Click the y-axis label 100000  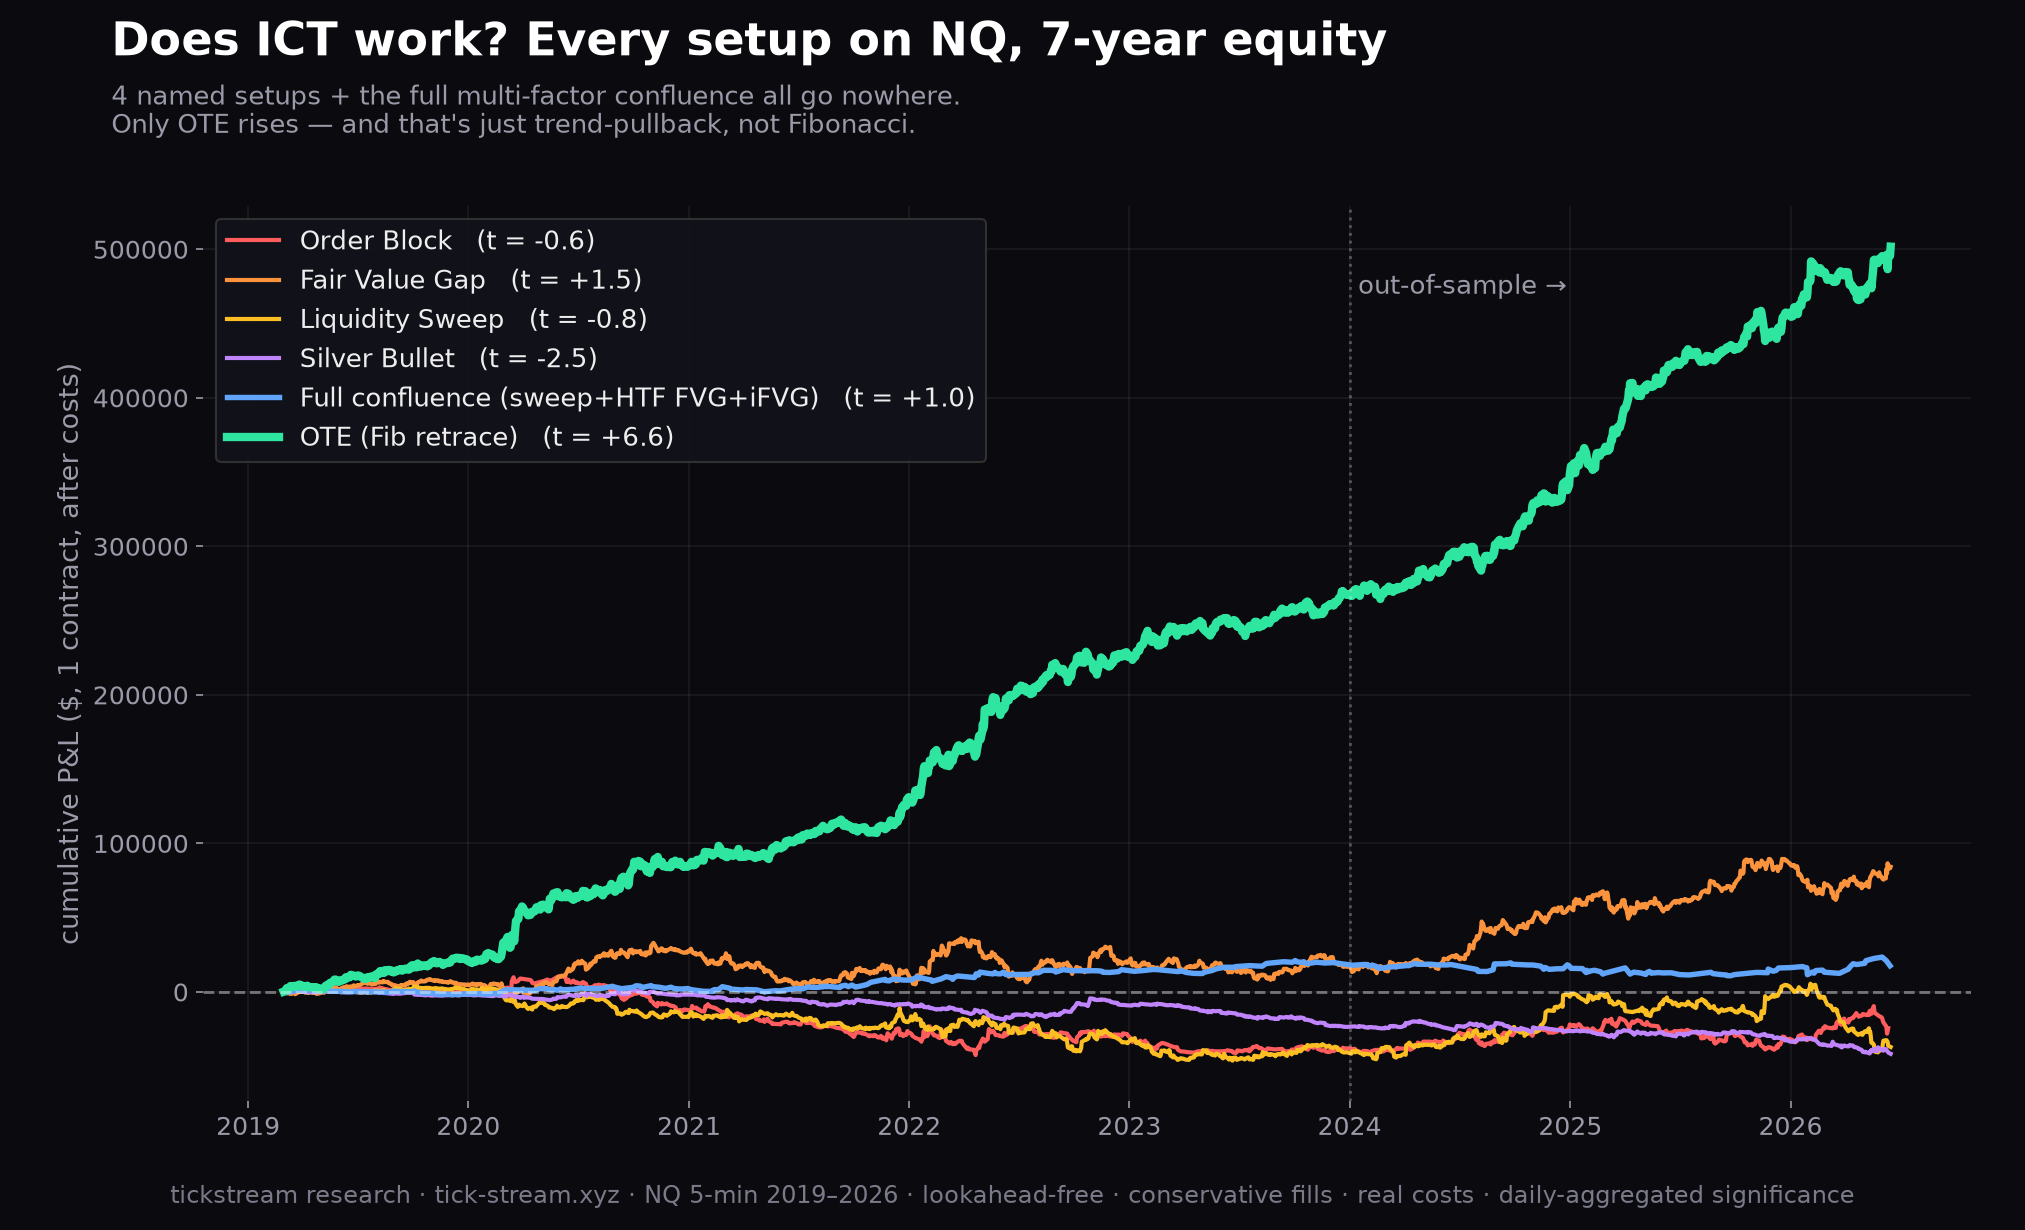pyautogui.click(x=140, y=844)
